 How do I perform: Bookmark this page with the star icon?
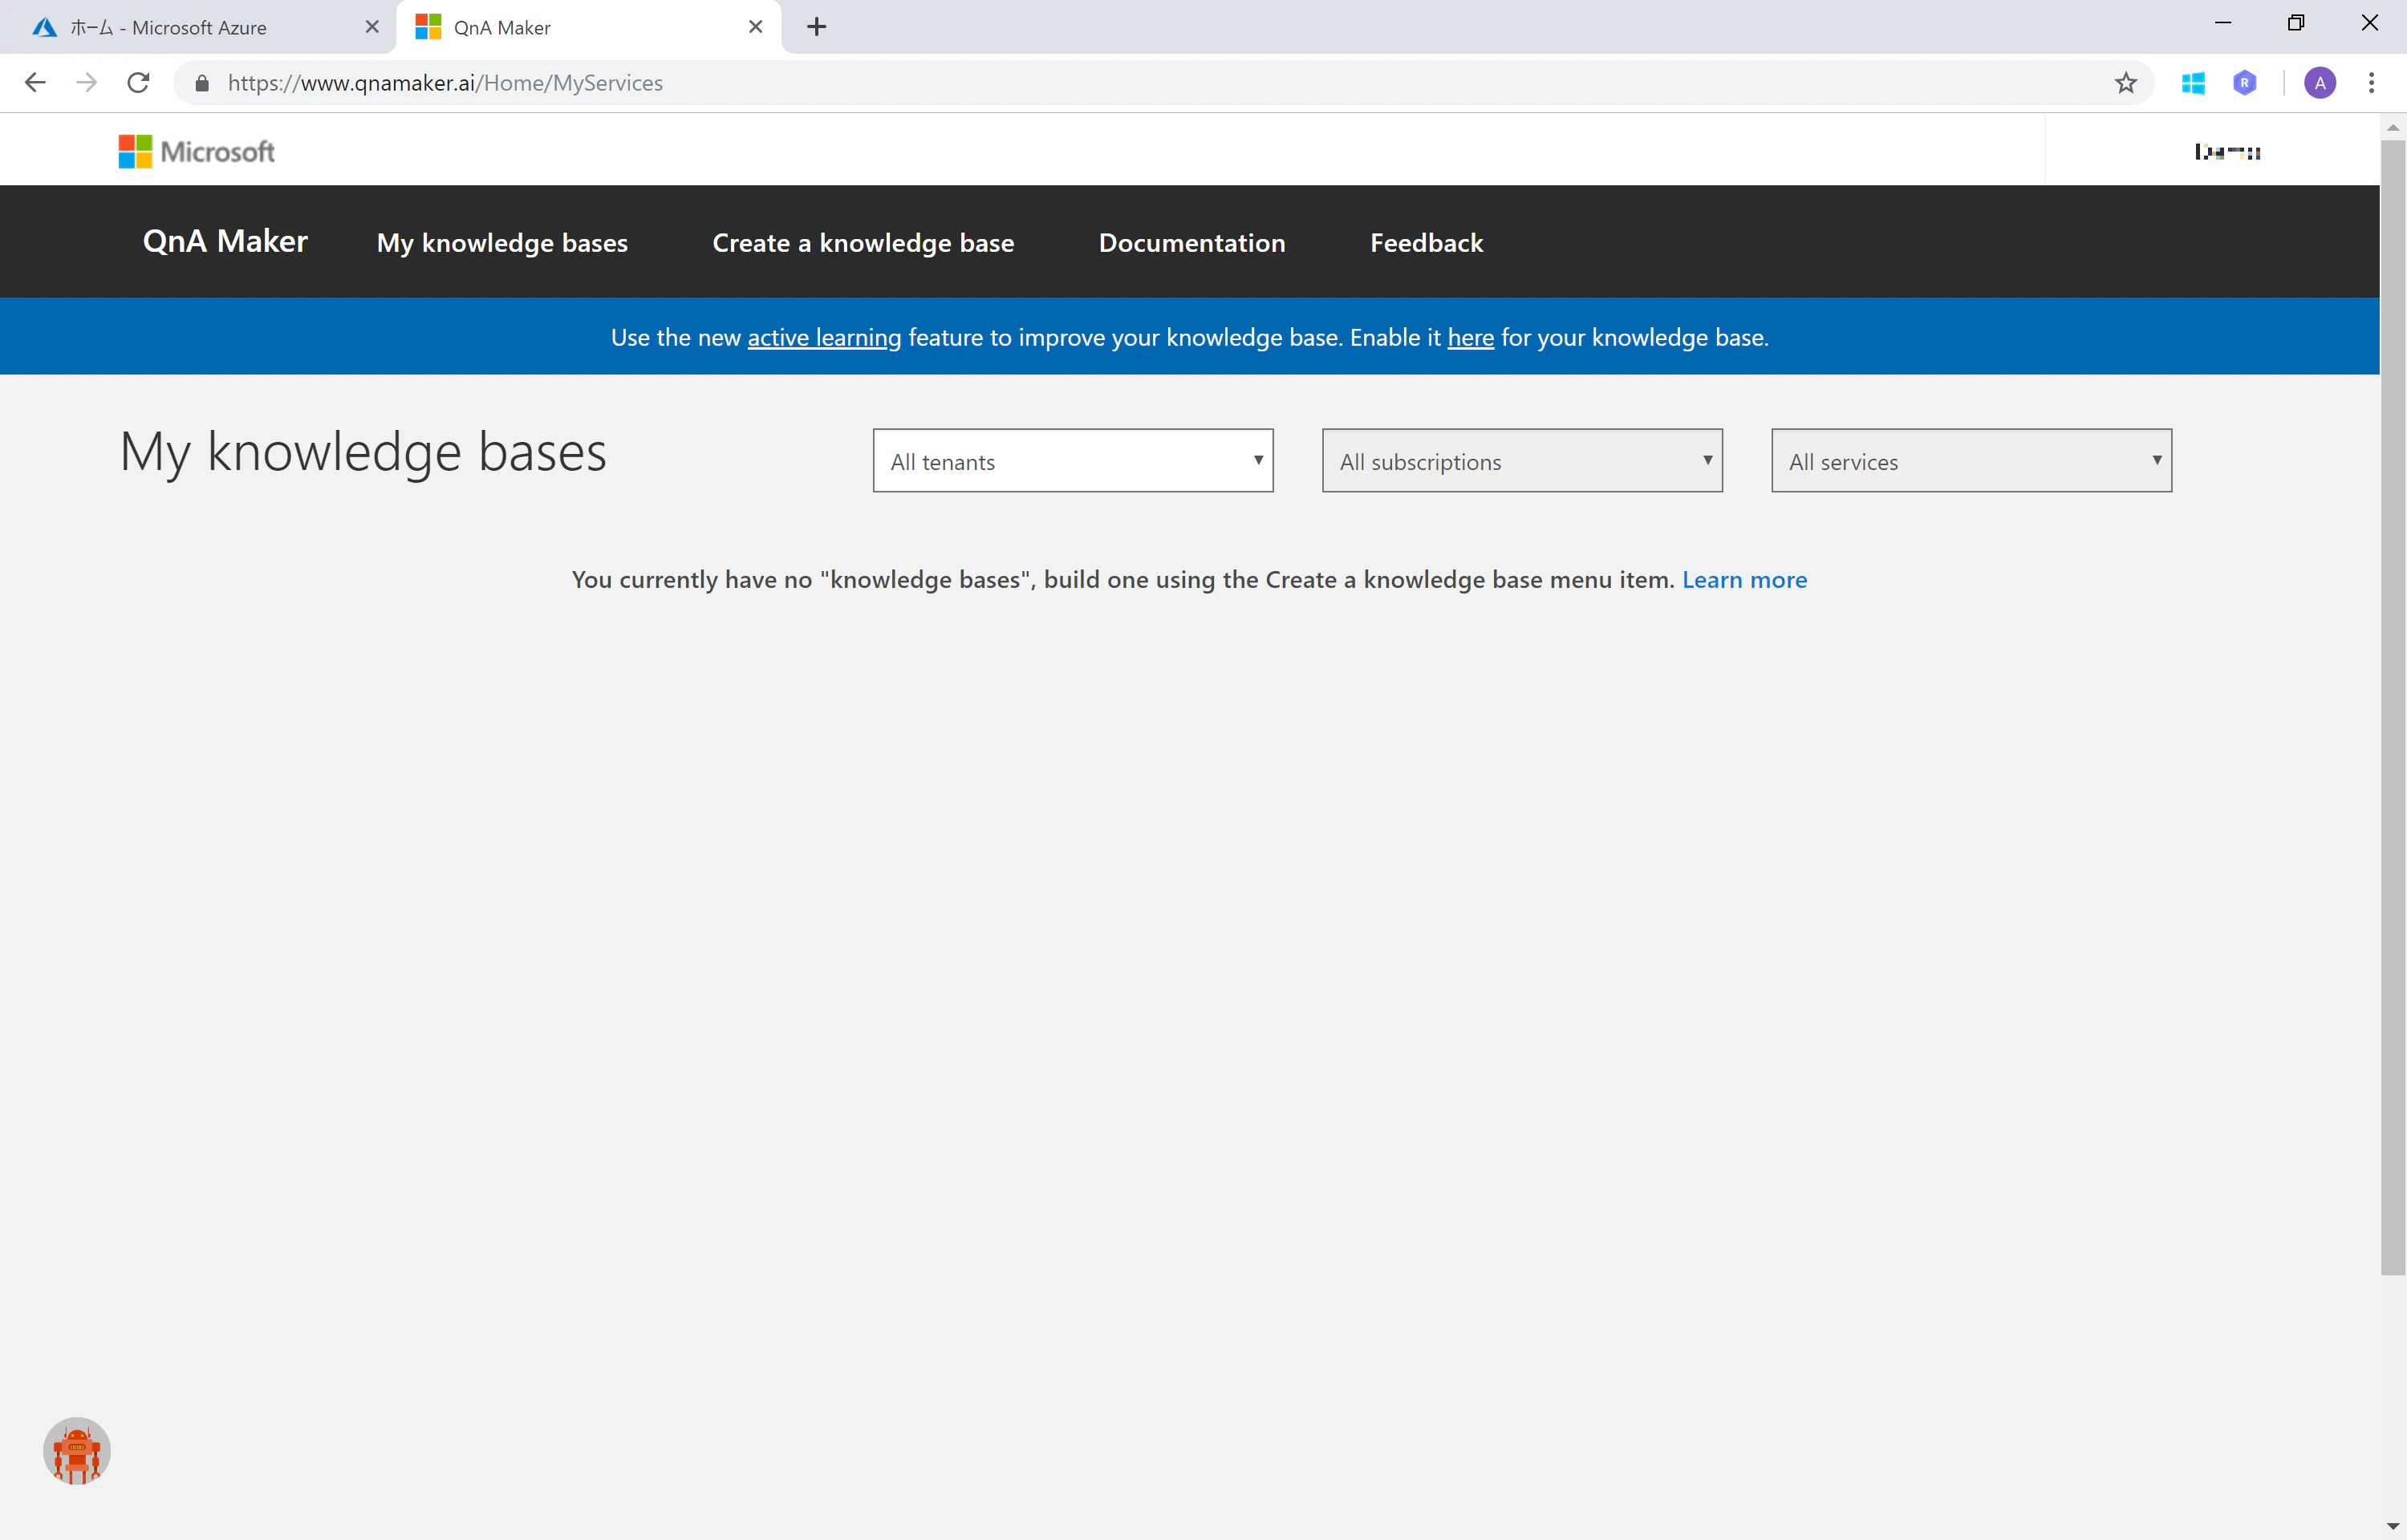(x=2126, y=83)
